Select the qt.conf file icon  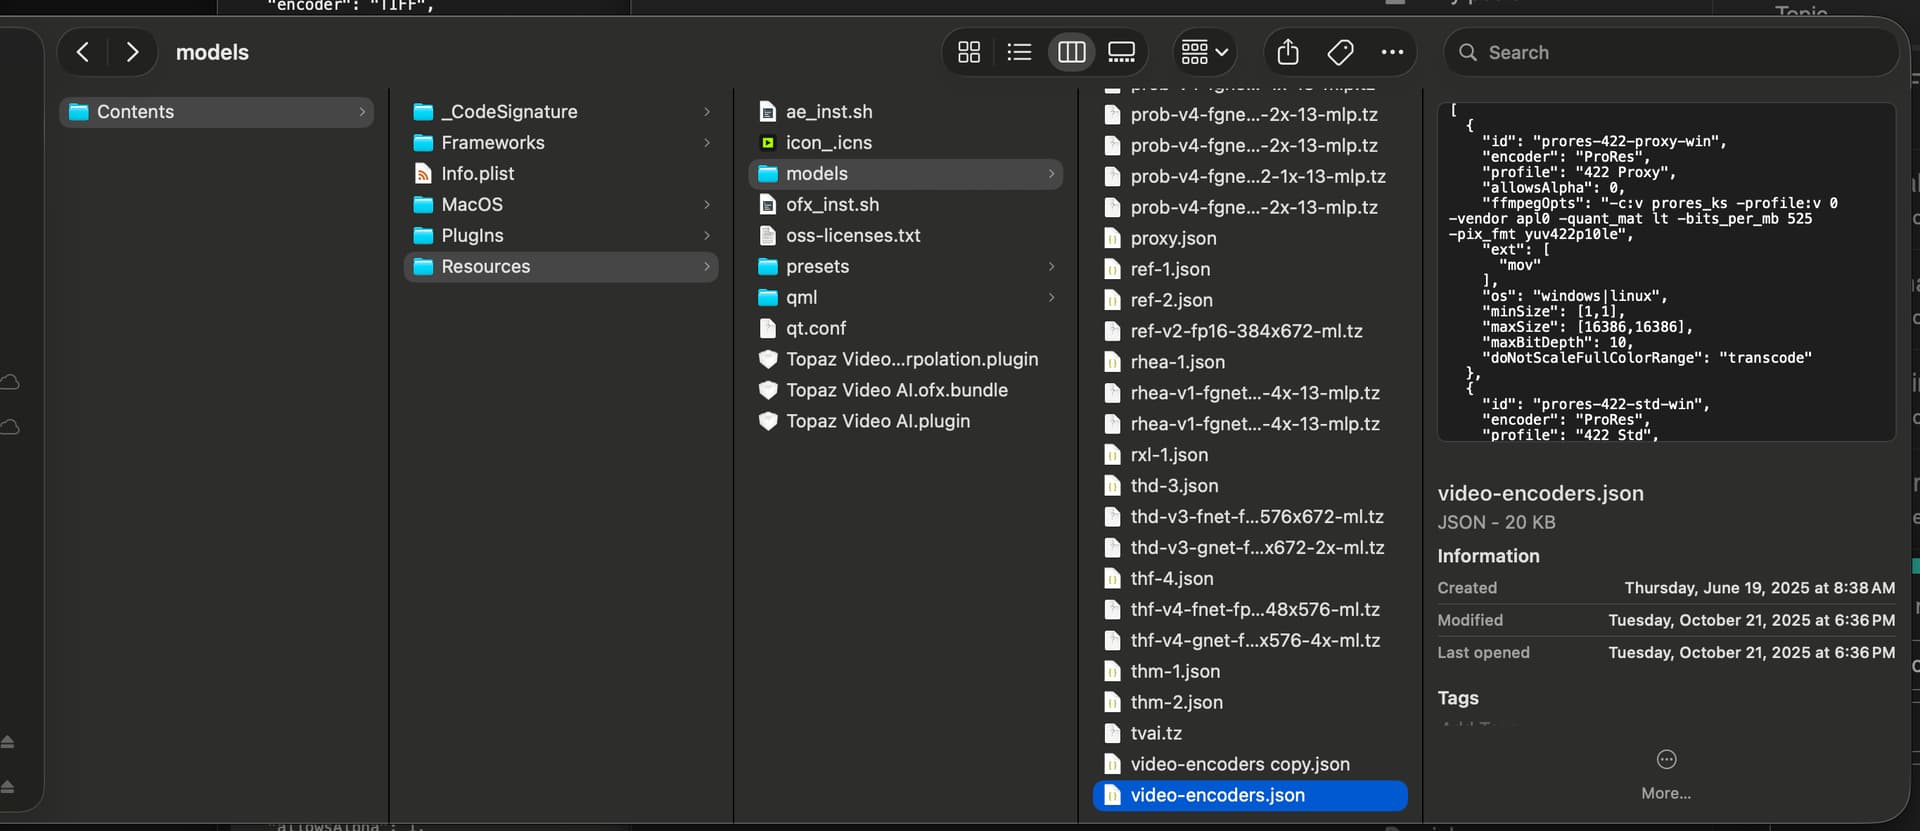767,329
